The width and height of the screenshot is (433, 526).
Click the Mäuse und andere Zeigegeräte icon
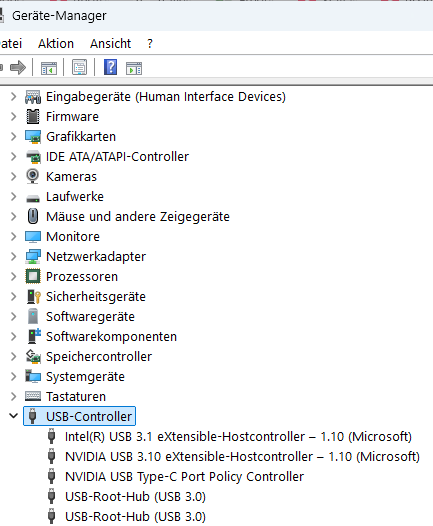[33, 216]
